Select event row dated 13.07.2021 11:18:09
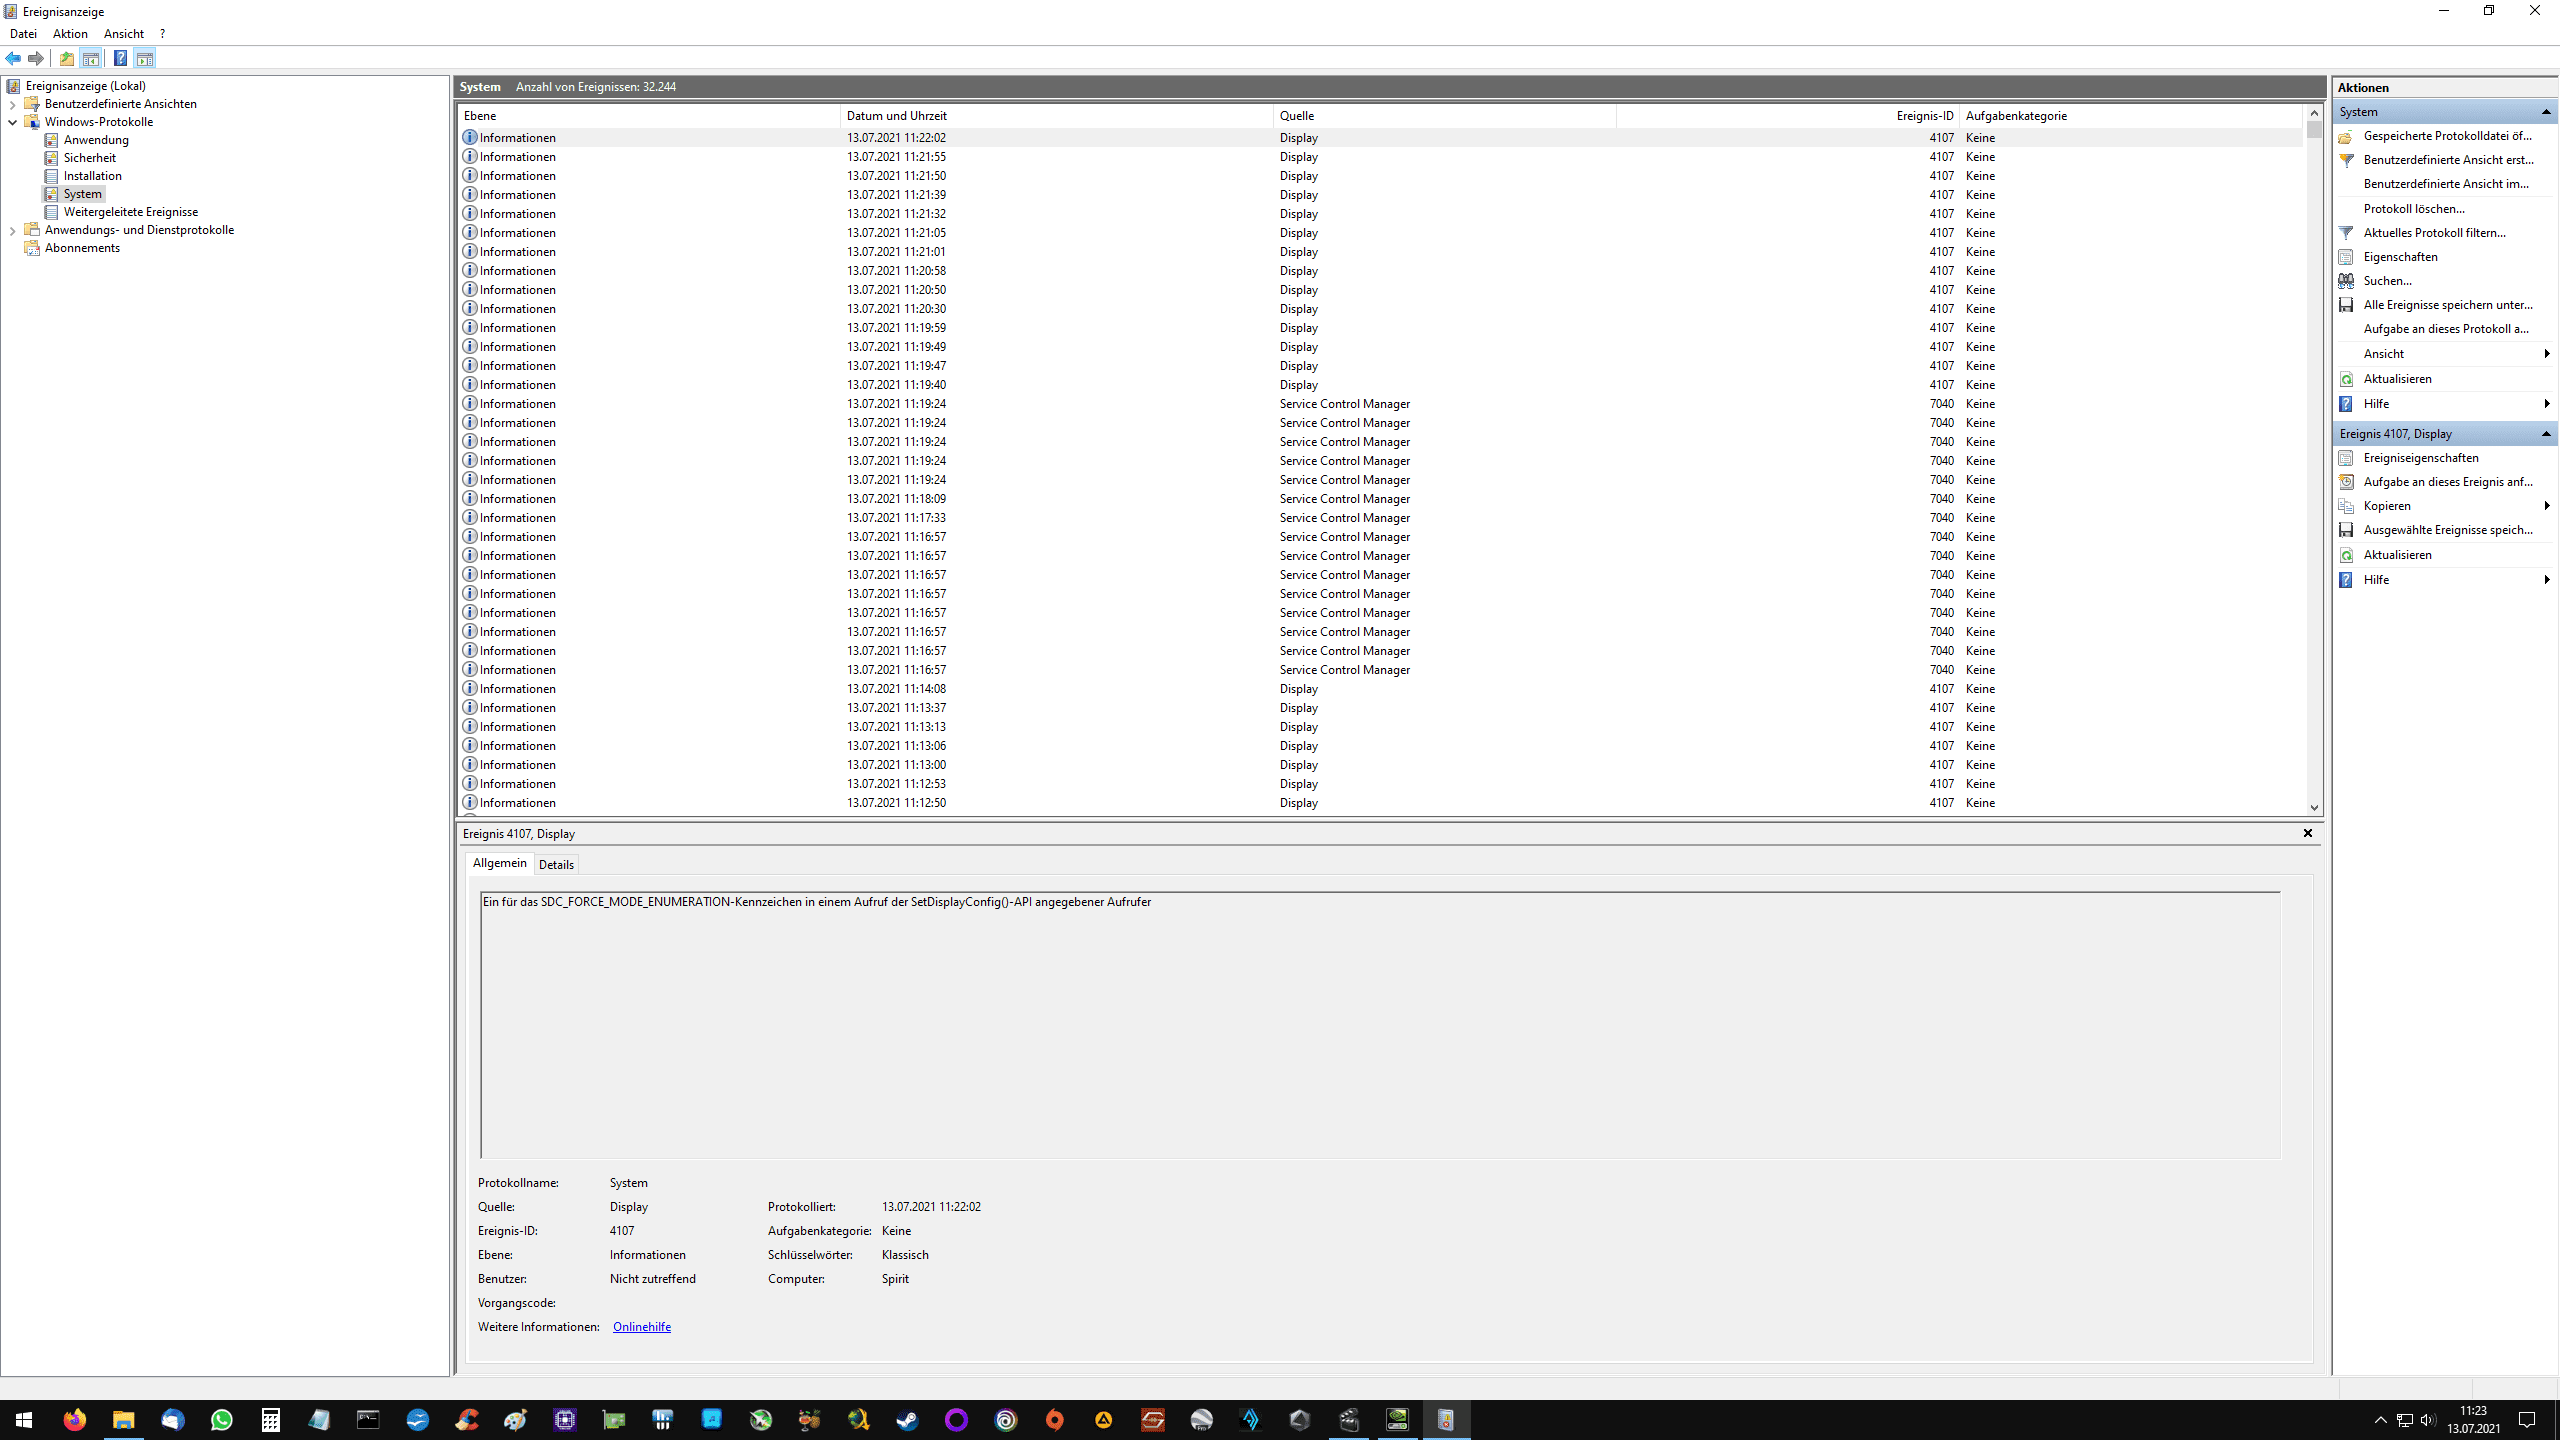2560x1440 pixels. pos(1380,499)
